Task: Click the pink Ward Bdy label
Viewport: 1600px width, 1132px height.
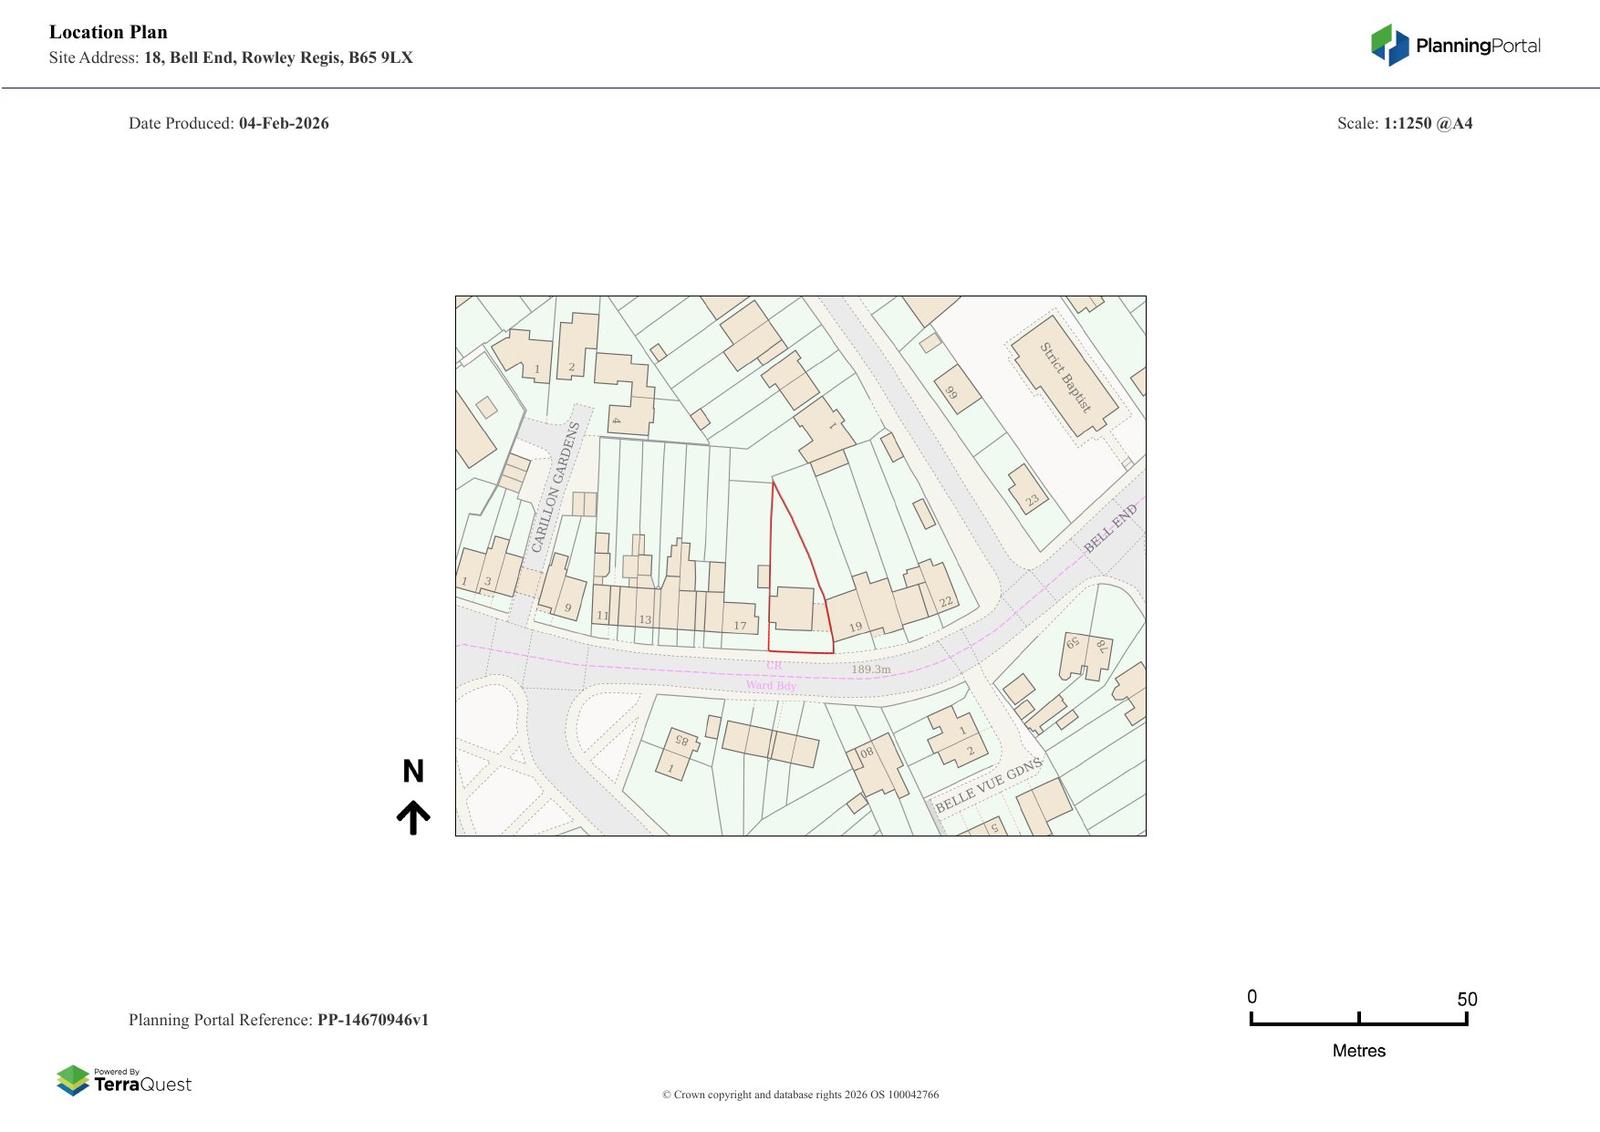Action: (x=771, y=686)
